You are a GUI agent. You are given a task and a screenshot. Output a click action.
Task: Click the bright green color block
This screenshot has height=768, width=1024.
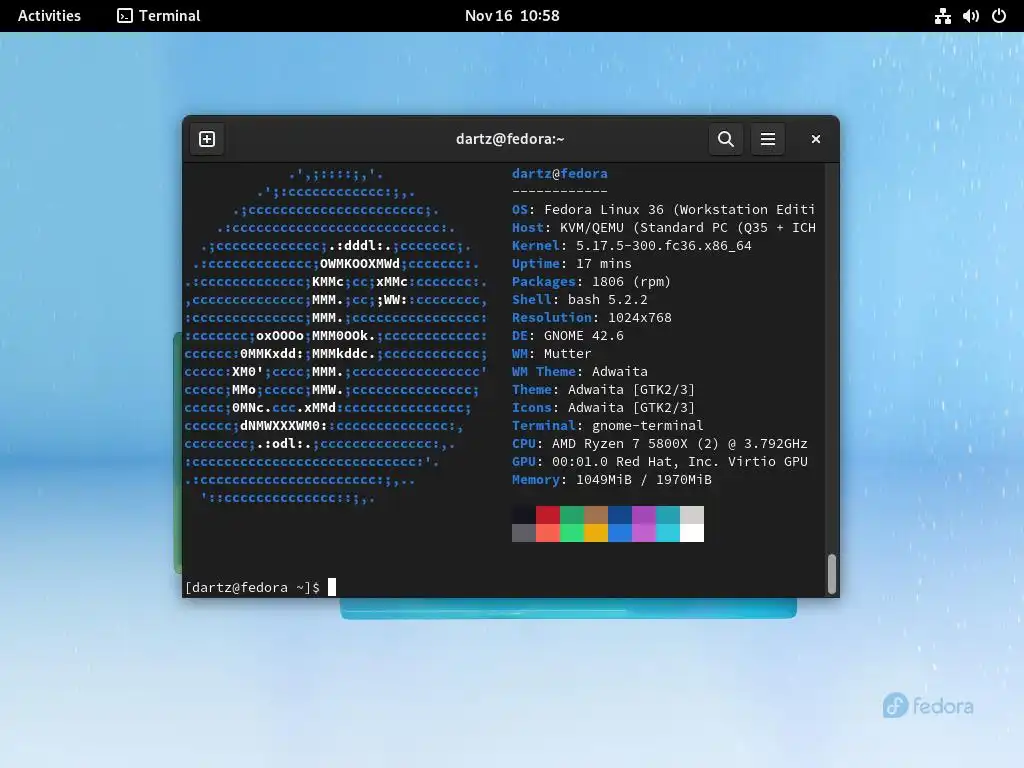(572, 533)
